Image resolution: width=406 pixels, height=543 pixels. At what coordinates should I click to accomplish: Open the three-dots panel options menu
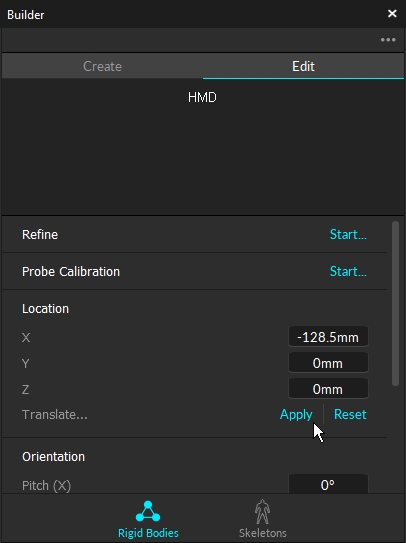coord(388,40)
